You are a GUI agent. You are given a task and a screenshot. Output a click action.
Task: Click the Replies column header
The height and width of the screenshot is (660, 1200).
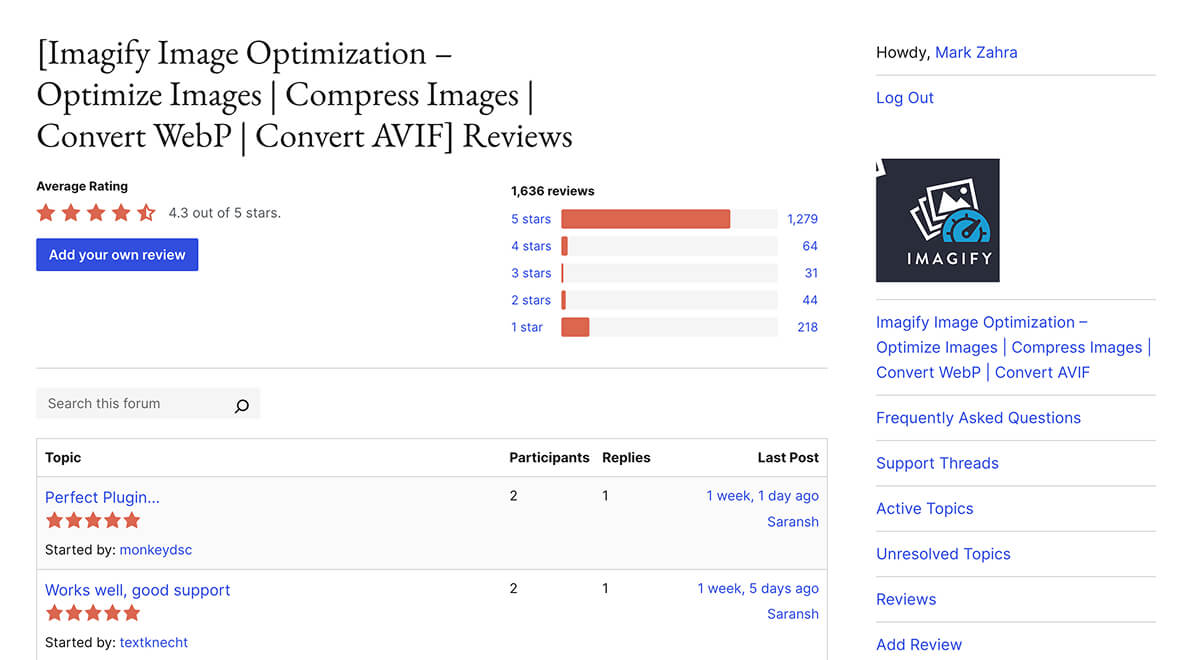click(626, 458)
